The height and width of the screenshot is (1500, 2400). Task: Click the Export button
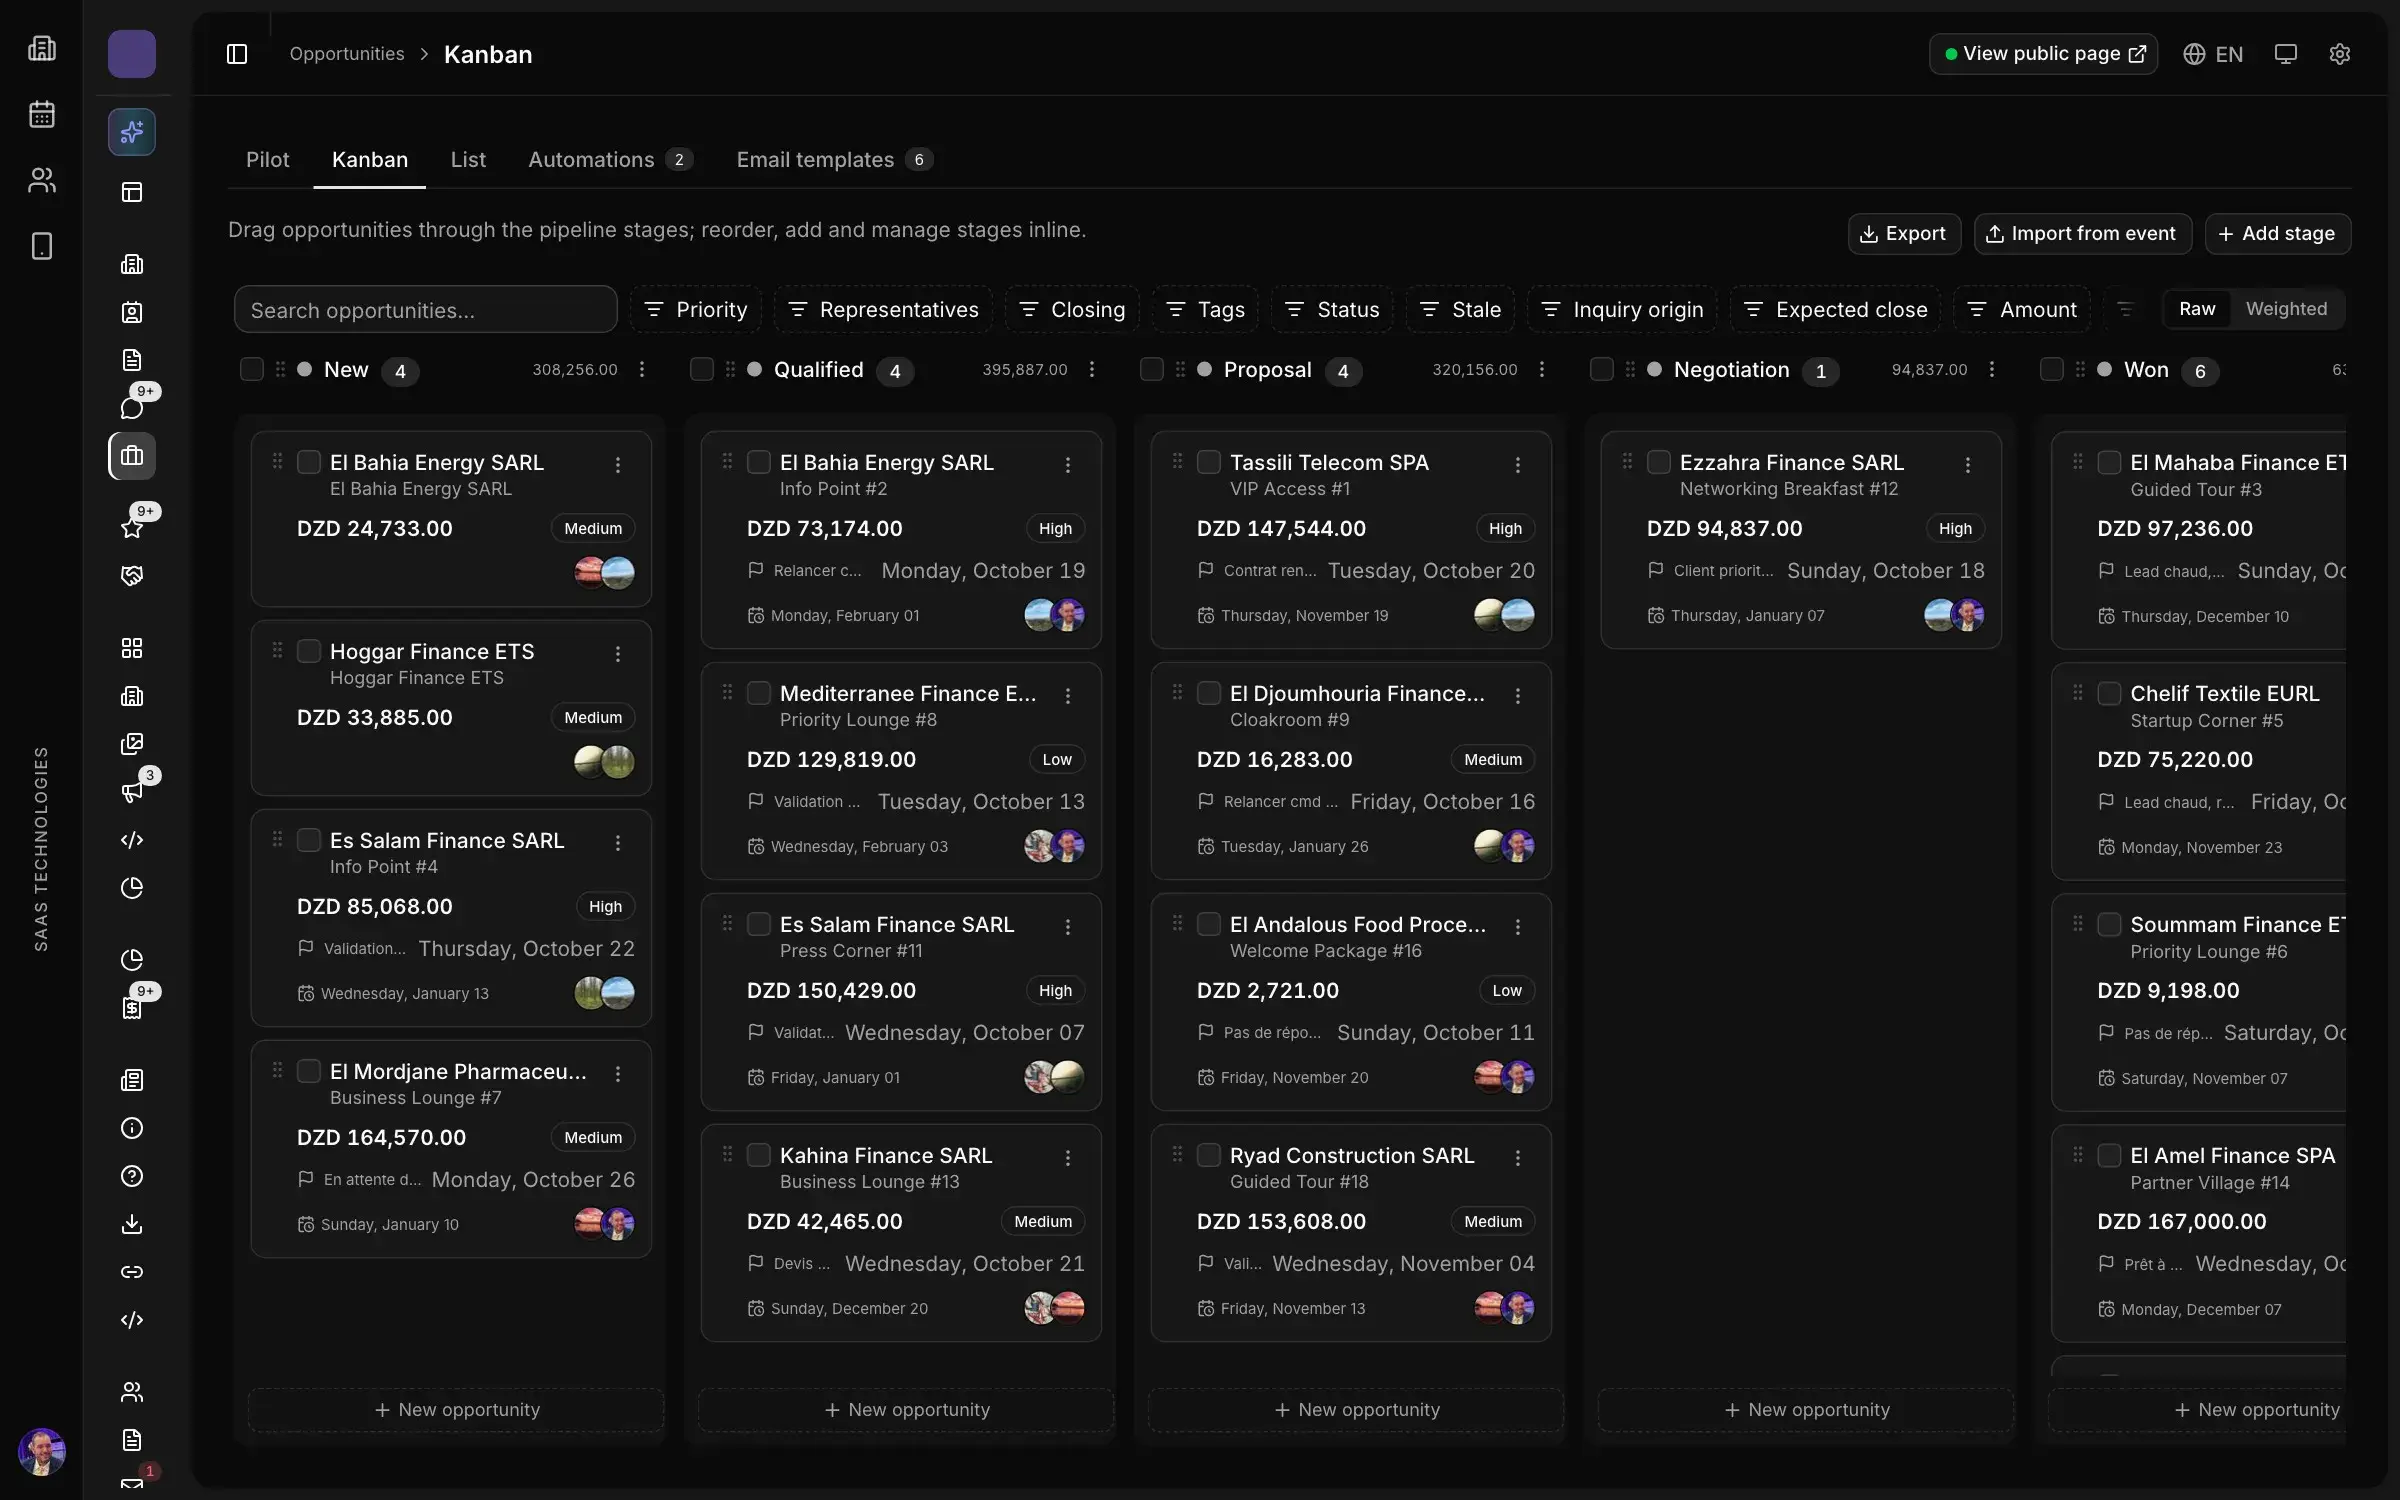[x=1904, y=234]
